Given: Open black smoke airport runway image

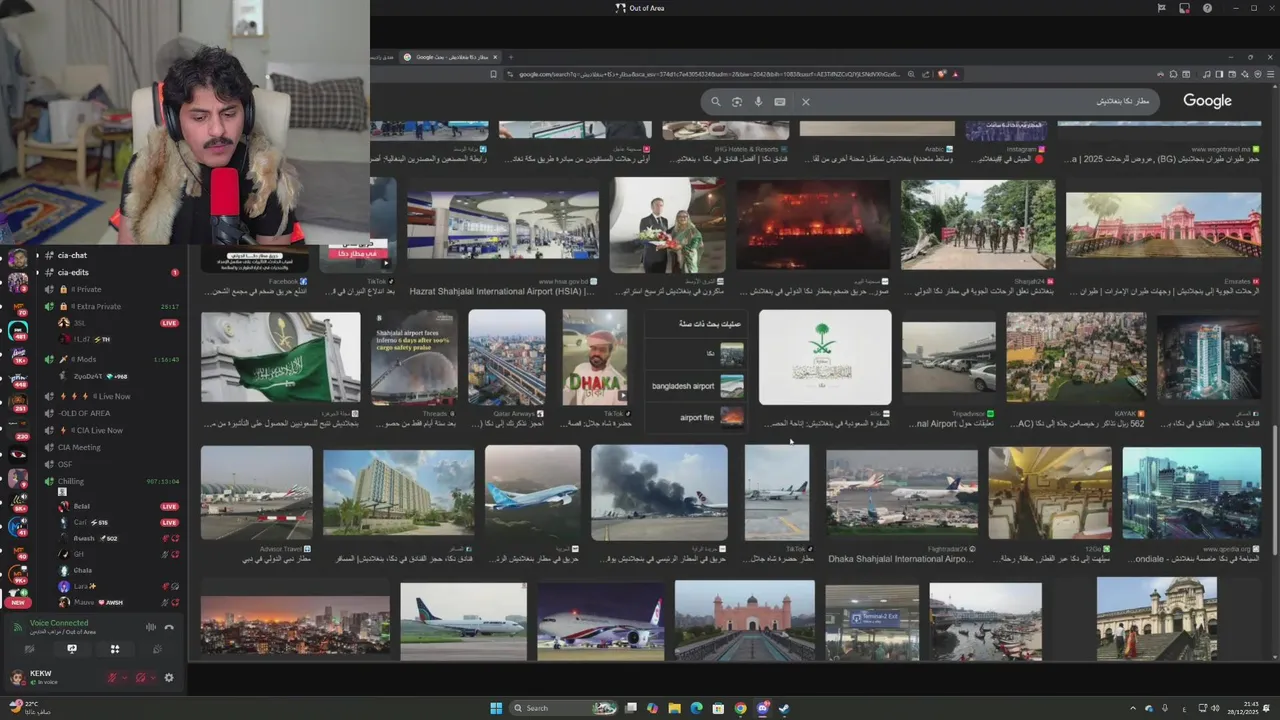Looking at the screenshot, I should click(x=659, y=493).
